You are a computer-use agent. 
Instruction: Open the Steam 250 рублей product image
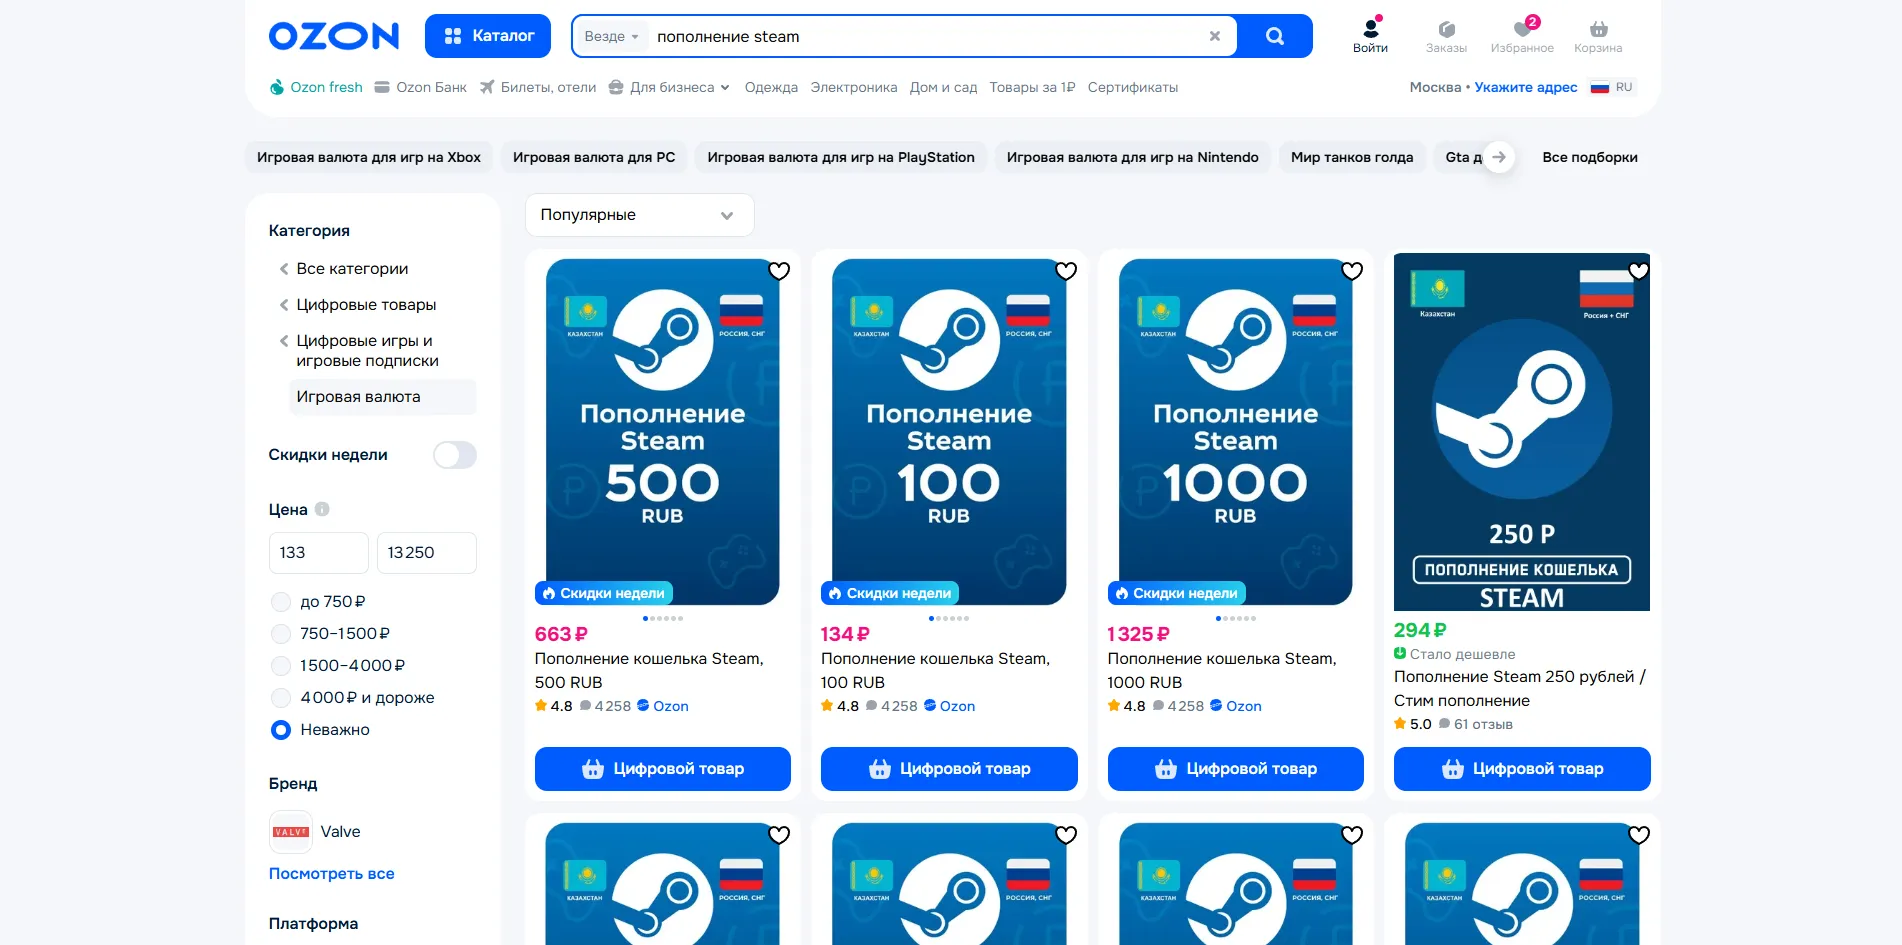1521,432
